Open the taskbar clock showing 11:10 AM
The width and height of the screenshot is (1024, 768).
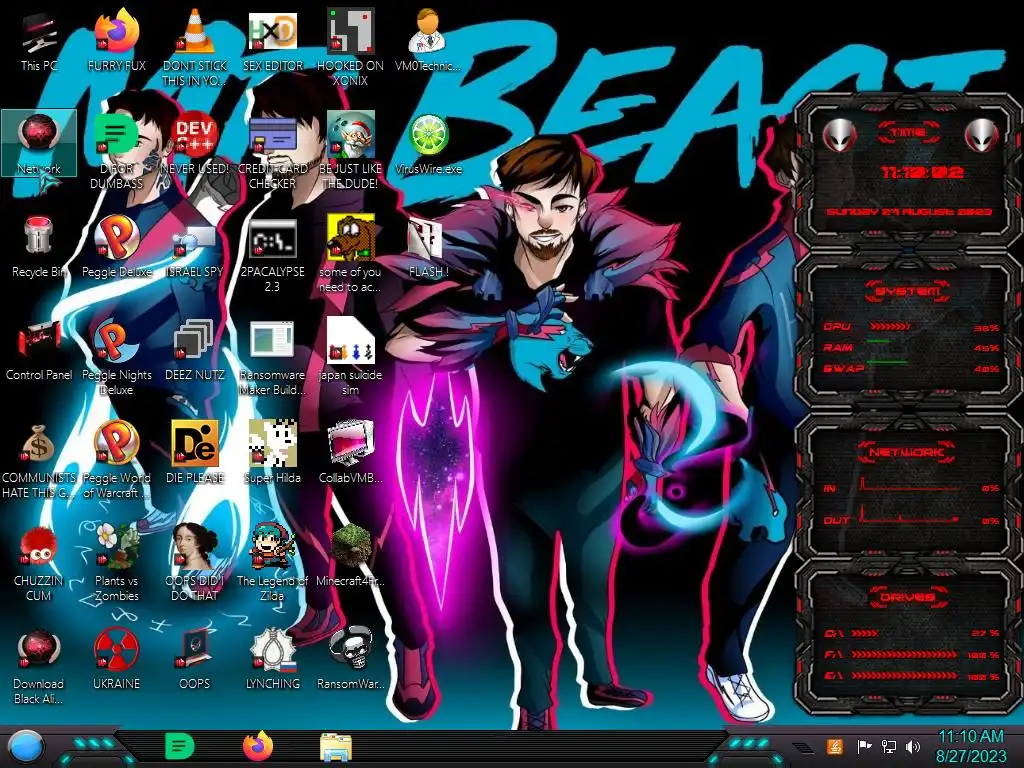(971, 746)
